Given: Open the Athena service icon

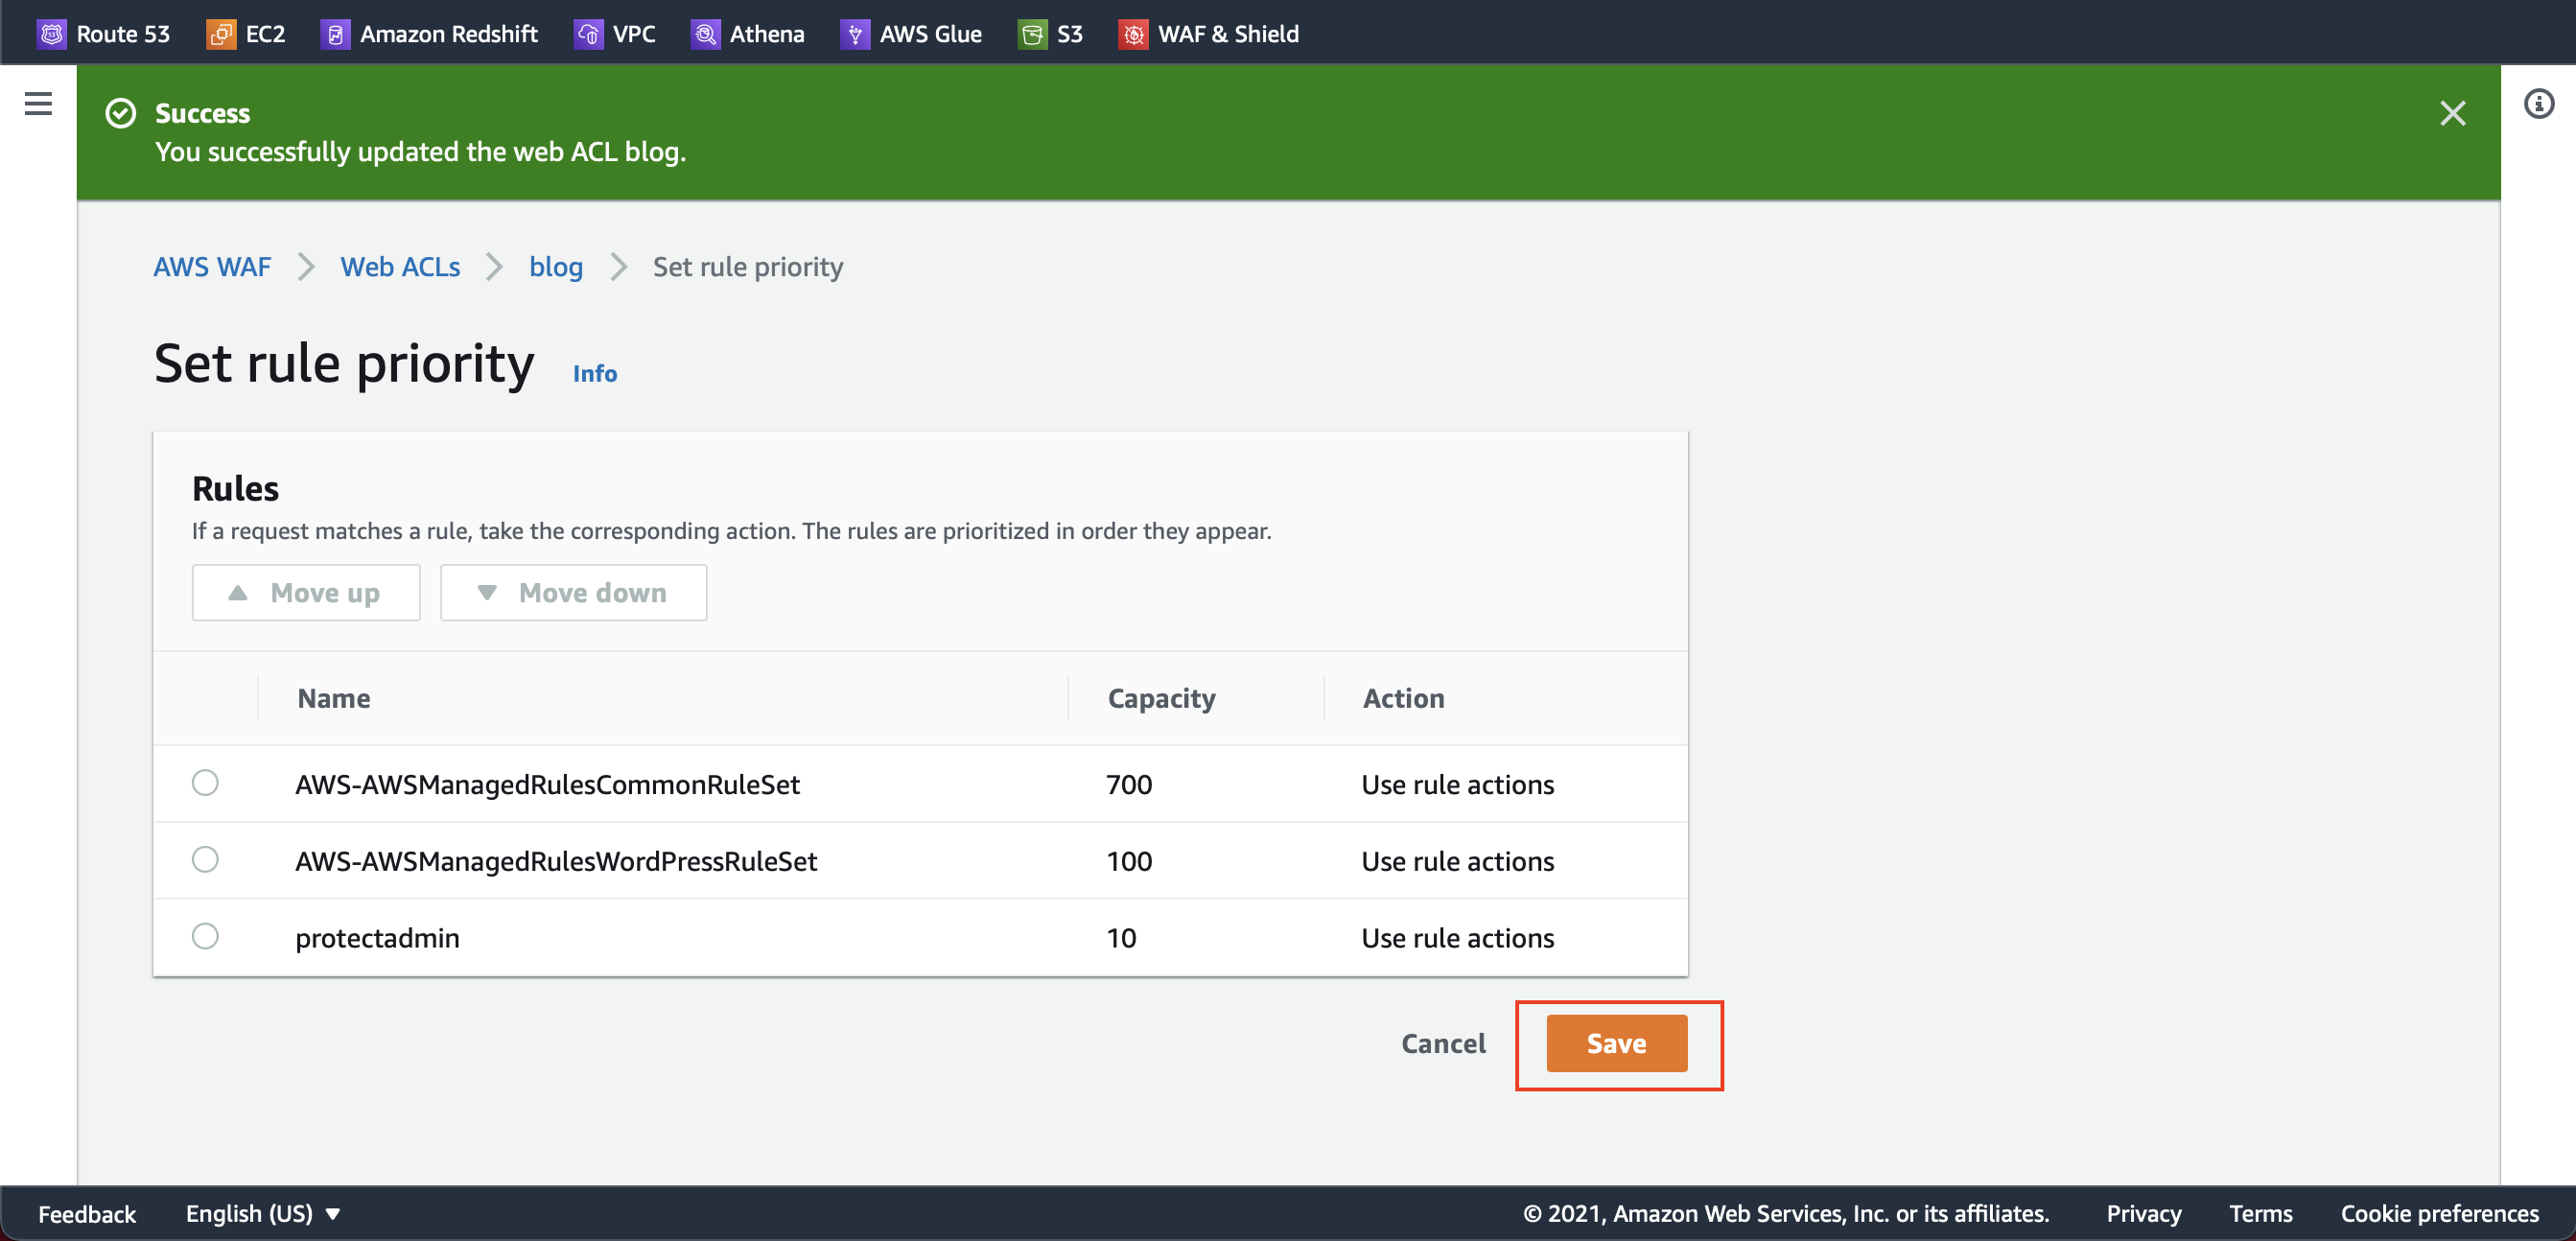Looking at the screenshot, I should [705, 34].
